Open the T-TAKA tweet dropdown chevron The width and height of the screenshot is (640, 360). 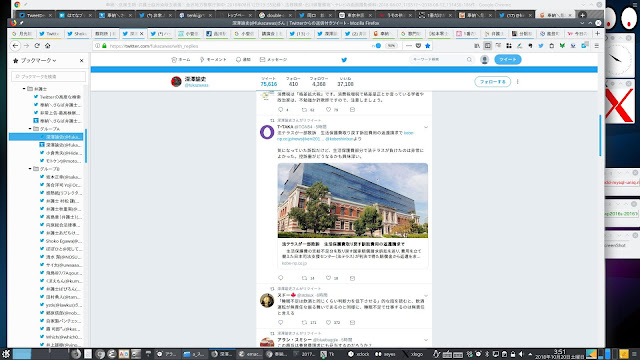coord(426,127)
